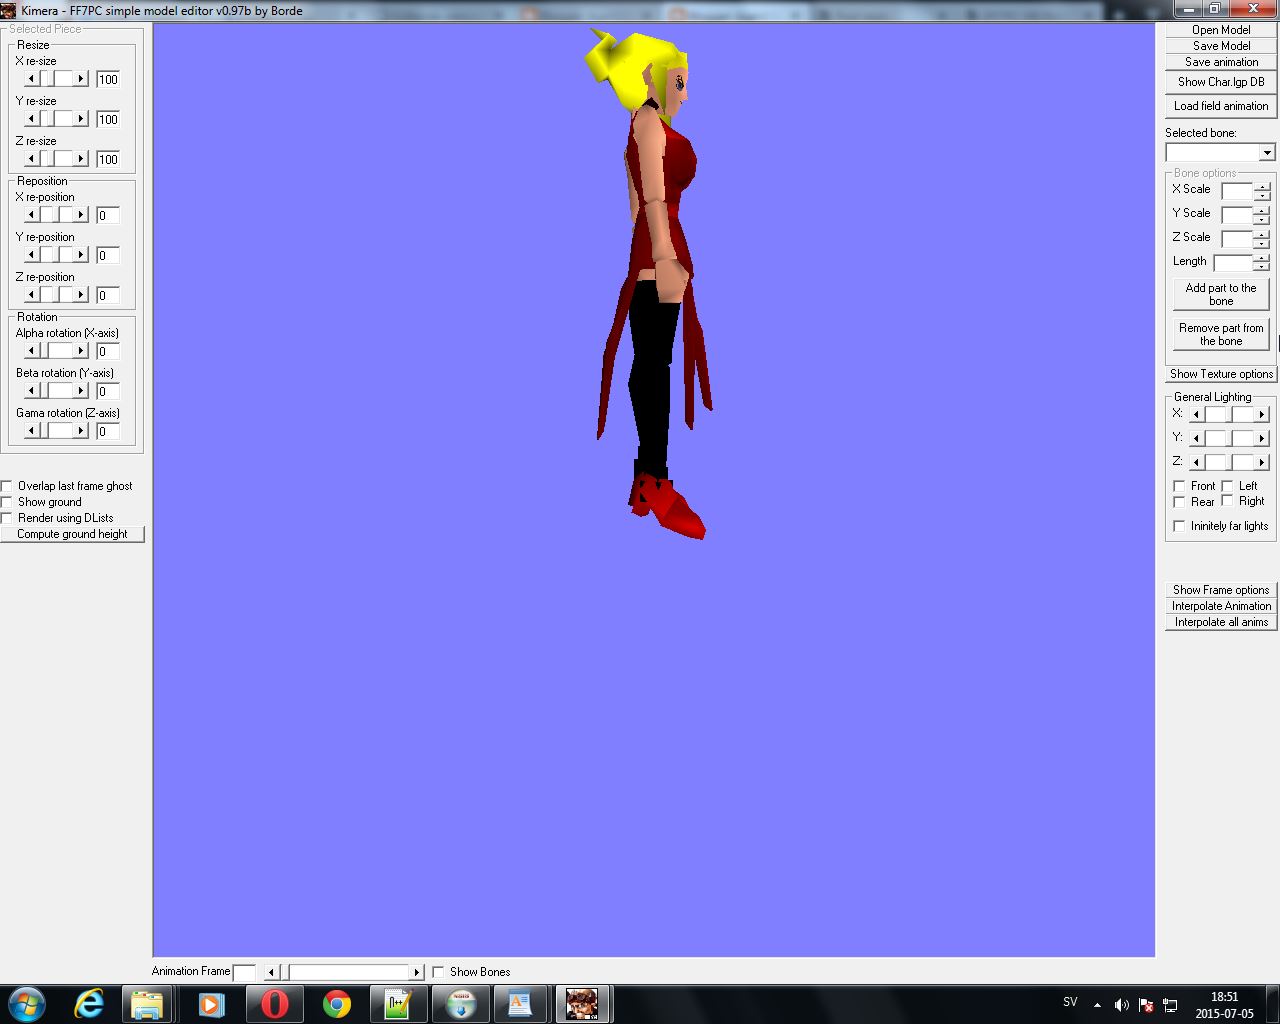The image size is (1280, 1024).
Task: Enable Front lighting checkbox
Action: coord(1179,486)
